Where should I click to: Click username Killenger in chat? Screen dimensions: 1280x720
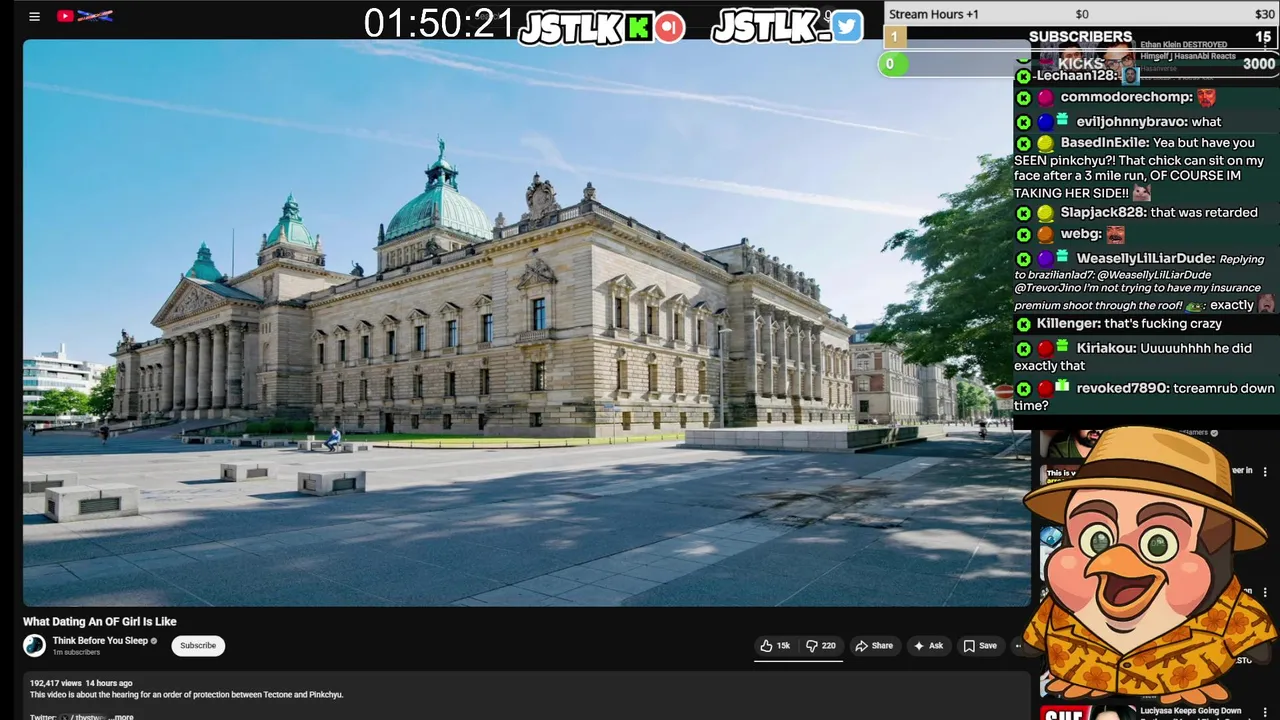(x=1067, y=324)
